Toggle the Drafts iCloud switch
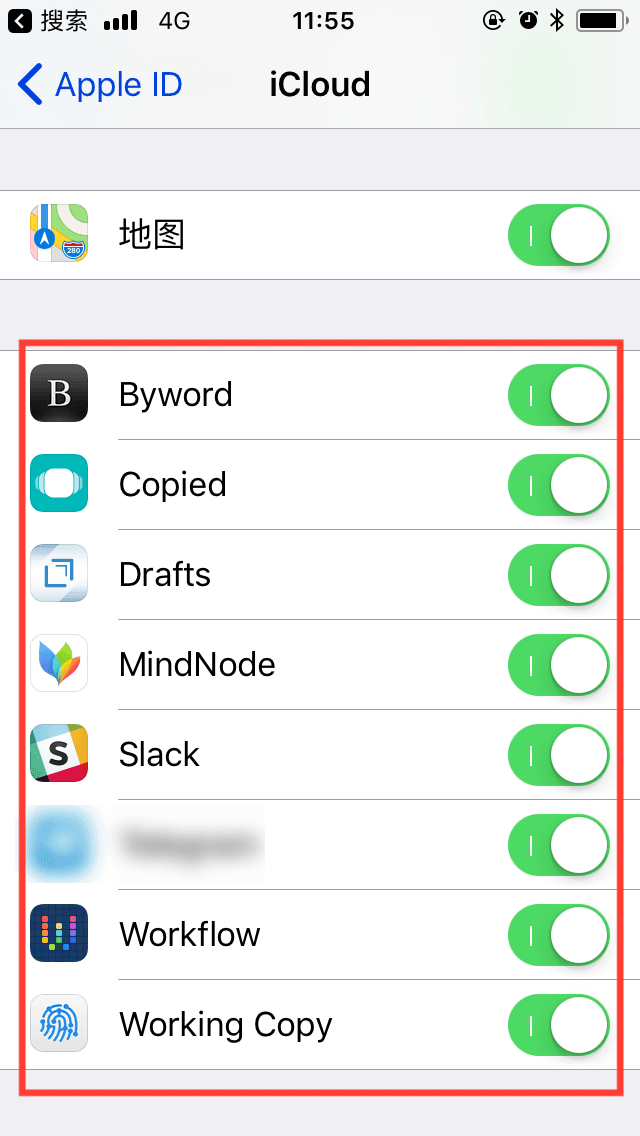640x1136 pixels. tap(559, 575)
